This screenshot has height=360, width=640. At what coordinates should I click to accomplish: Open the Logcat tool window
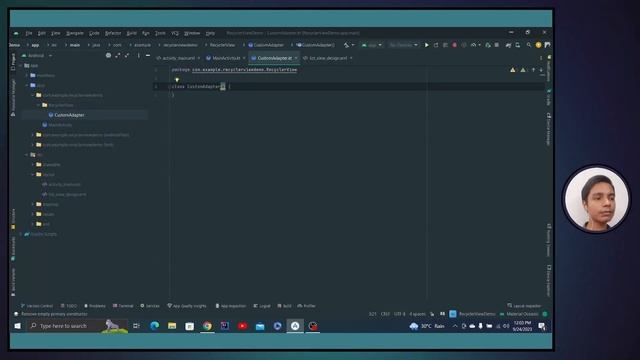coord(262,306)
